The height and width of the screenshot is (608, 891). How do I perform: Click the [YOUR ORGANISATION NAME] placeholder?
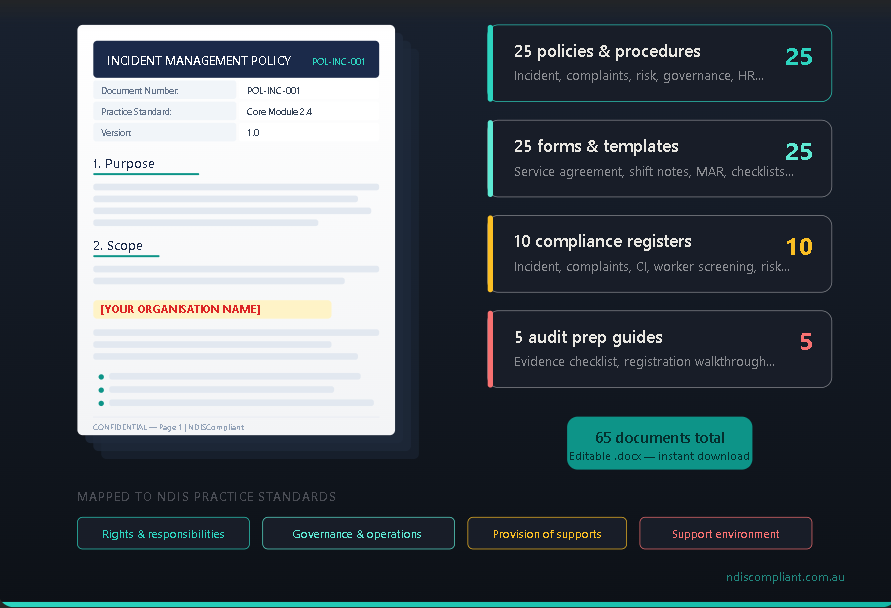point(180,309)
